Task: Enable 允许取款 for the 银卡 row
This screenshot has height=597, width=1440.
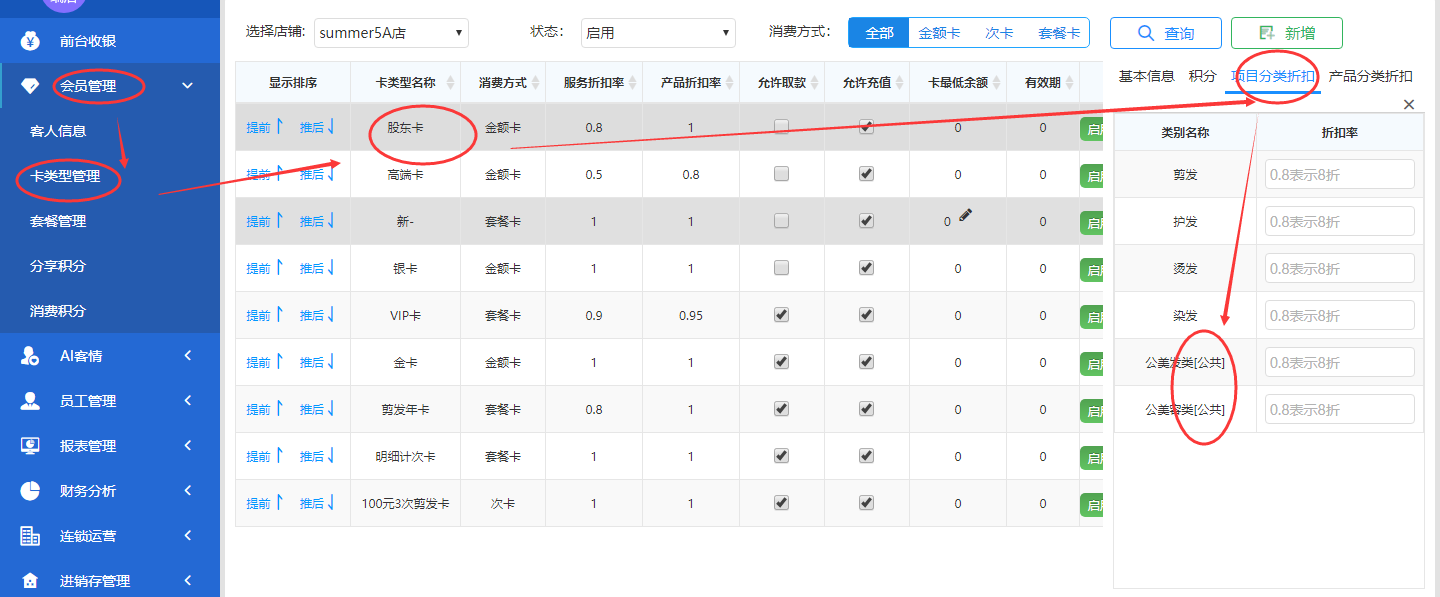Action: (x=781, y=268)
